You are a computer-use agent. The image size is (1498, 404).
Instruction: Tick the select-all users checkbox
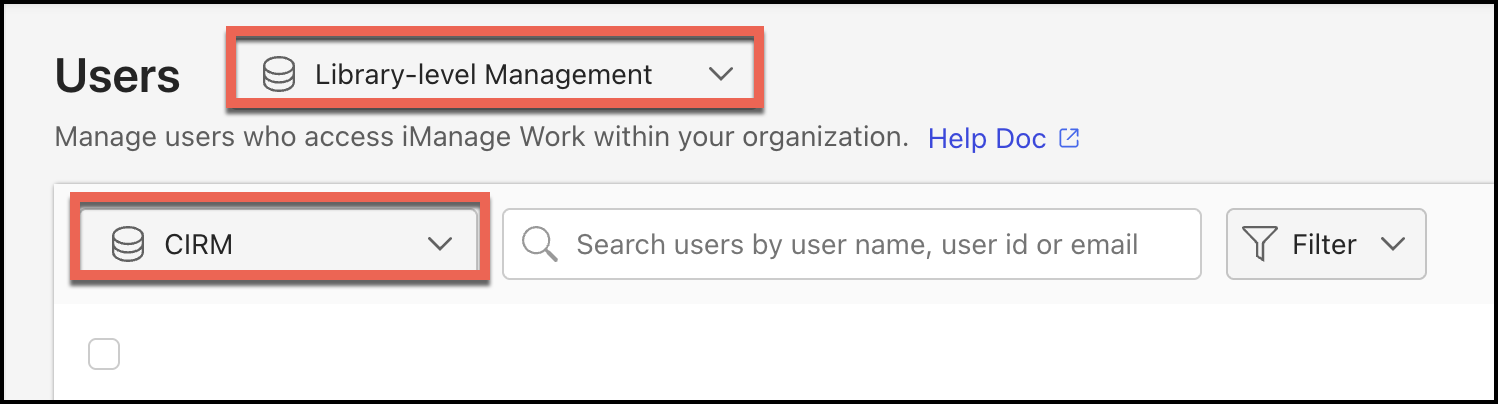[x=104, y=354]
